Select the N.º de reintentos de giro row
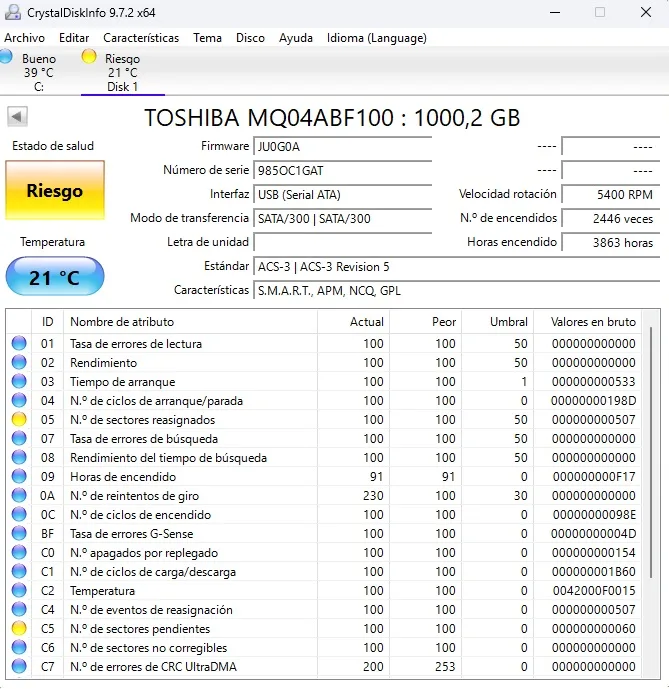Screen dimensions: 669x689 324,495
